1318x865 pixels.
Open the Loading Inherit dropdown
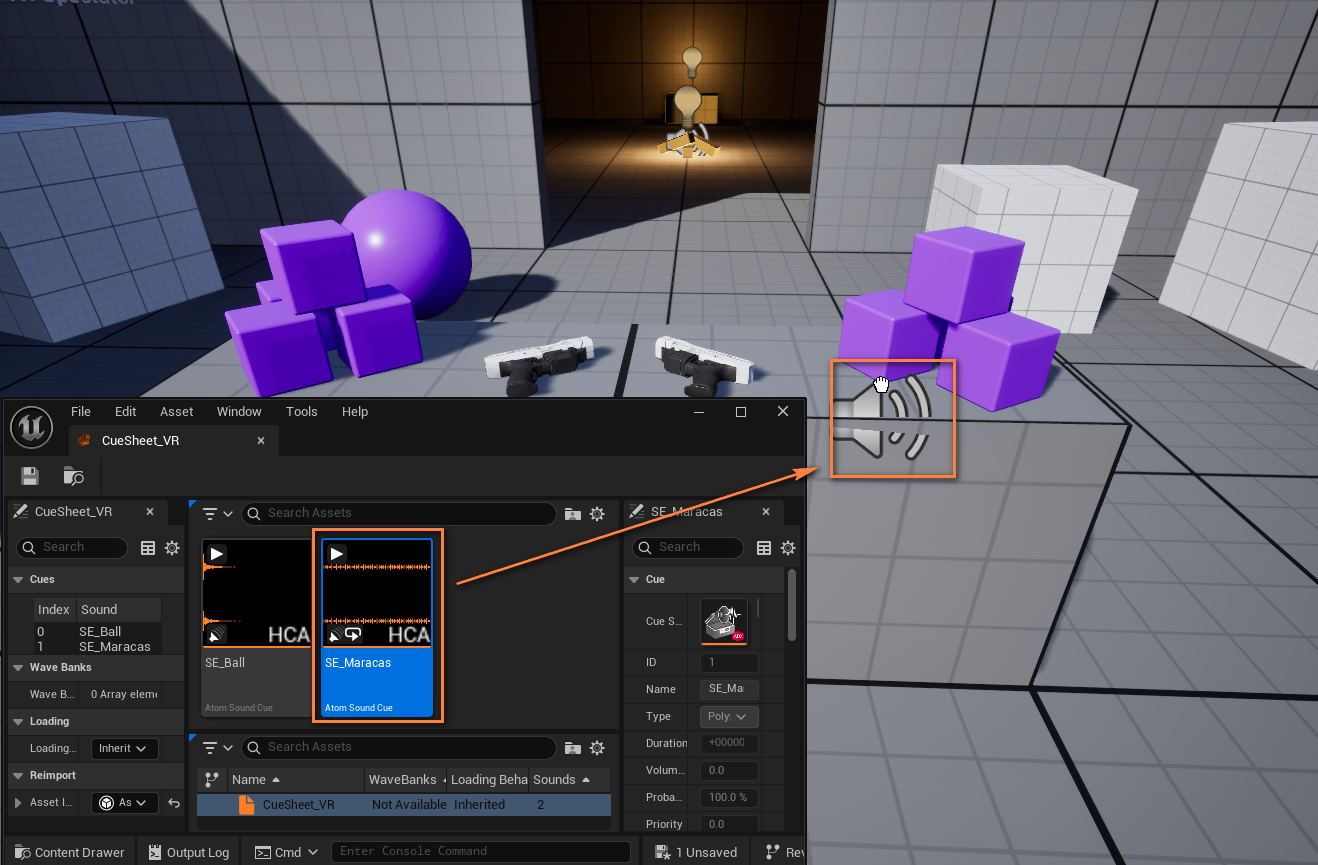click(x=124, y=748)
